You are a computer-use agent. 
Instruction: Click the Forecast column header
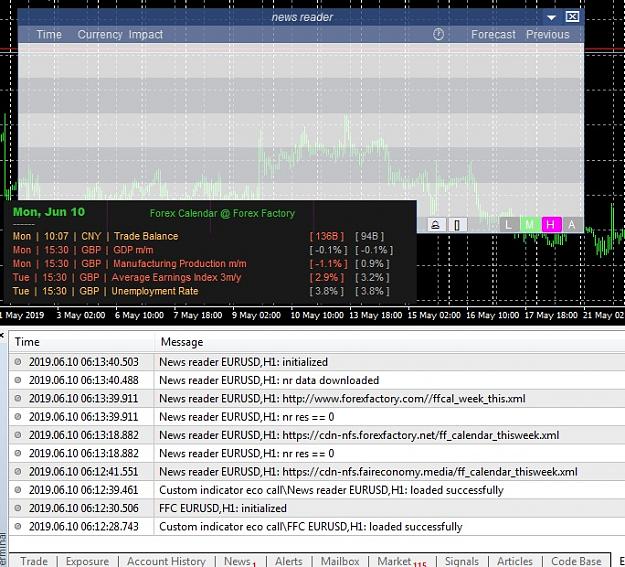pos(493,35)
